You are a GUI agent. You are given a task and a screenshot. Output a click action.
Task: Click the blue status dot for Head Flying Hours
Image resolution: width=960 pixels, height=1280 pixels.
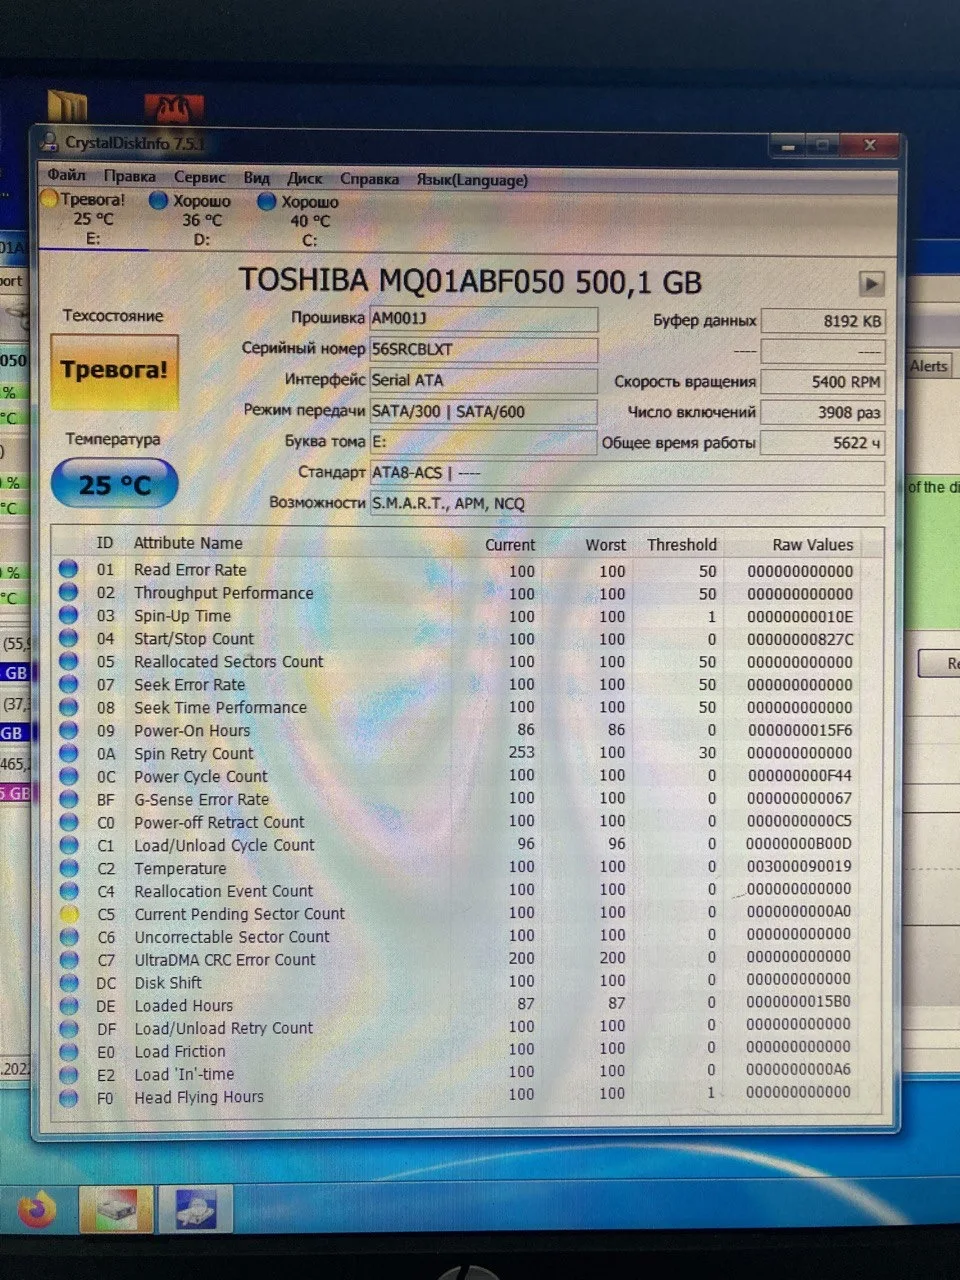[x=69, y=1097]
